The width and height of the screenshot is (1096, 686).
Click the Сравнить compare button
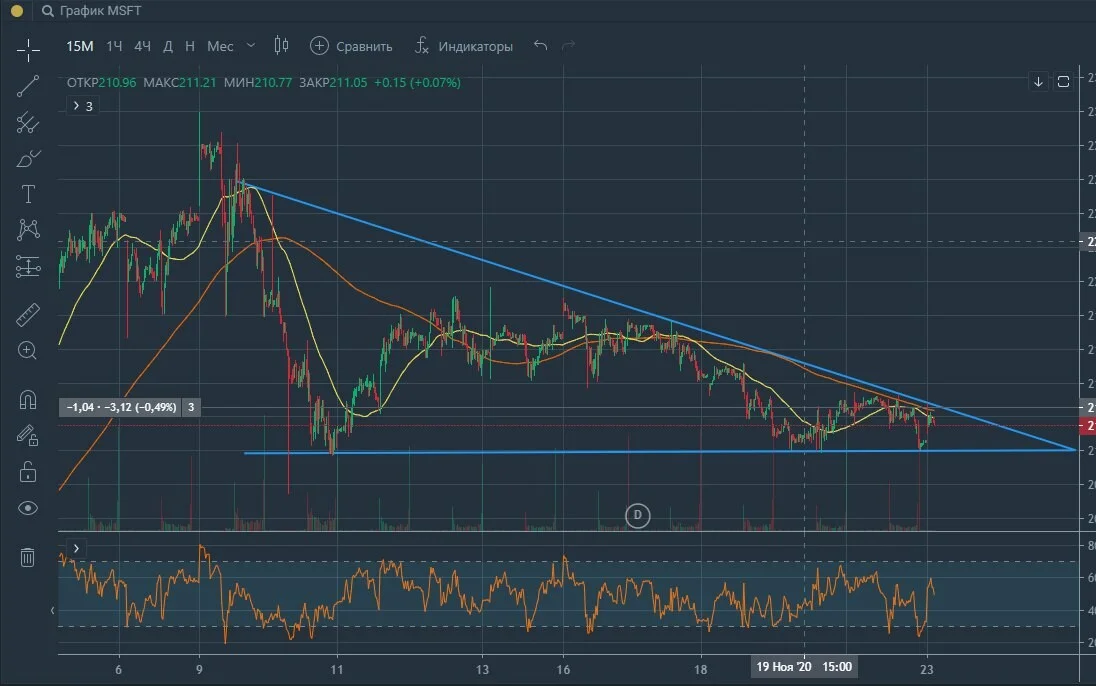351,46
